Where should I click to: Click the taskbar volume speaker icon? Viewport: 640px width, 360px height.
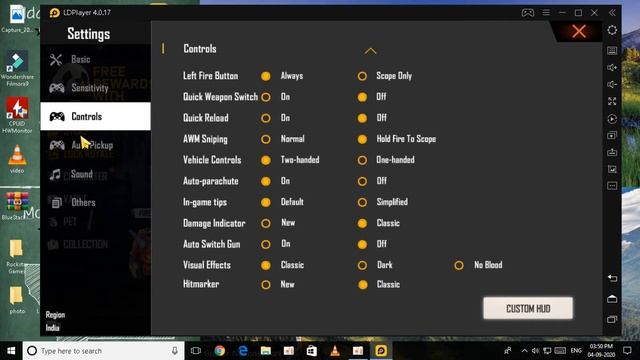pyautogui.click(x=536, y=351)
